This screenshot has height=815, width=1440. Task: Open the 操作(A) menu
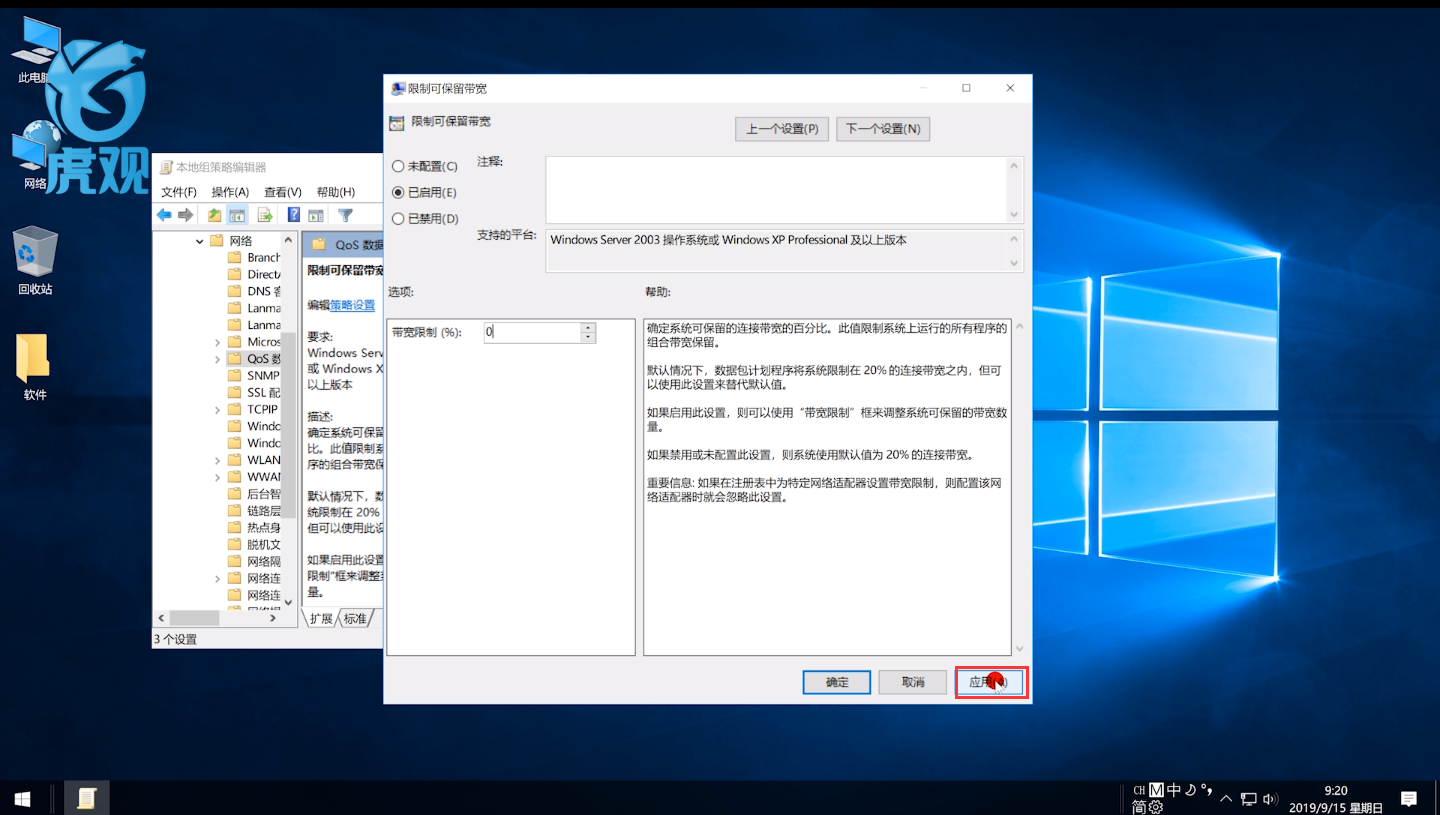tap(230, 192)
